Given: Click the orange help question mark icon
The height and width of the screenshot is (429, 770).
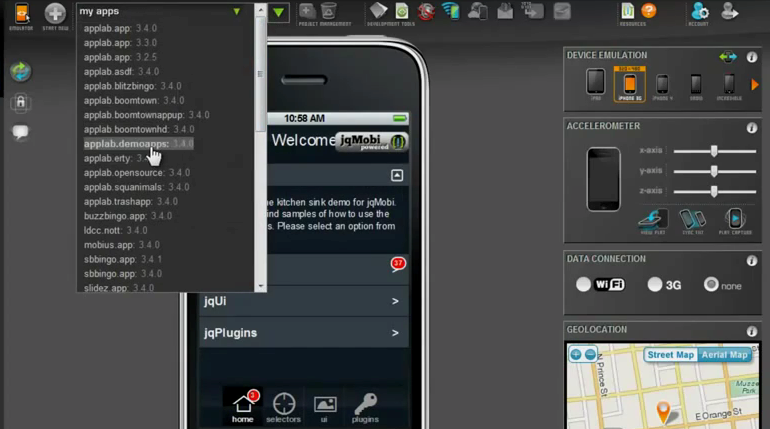Looking at the screenshot, I should (649, 11).
